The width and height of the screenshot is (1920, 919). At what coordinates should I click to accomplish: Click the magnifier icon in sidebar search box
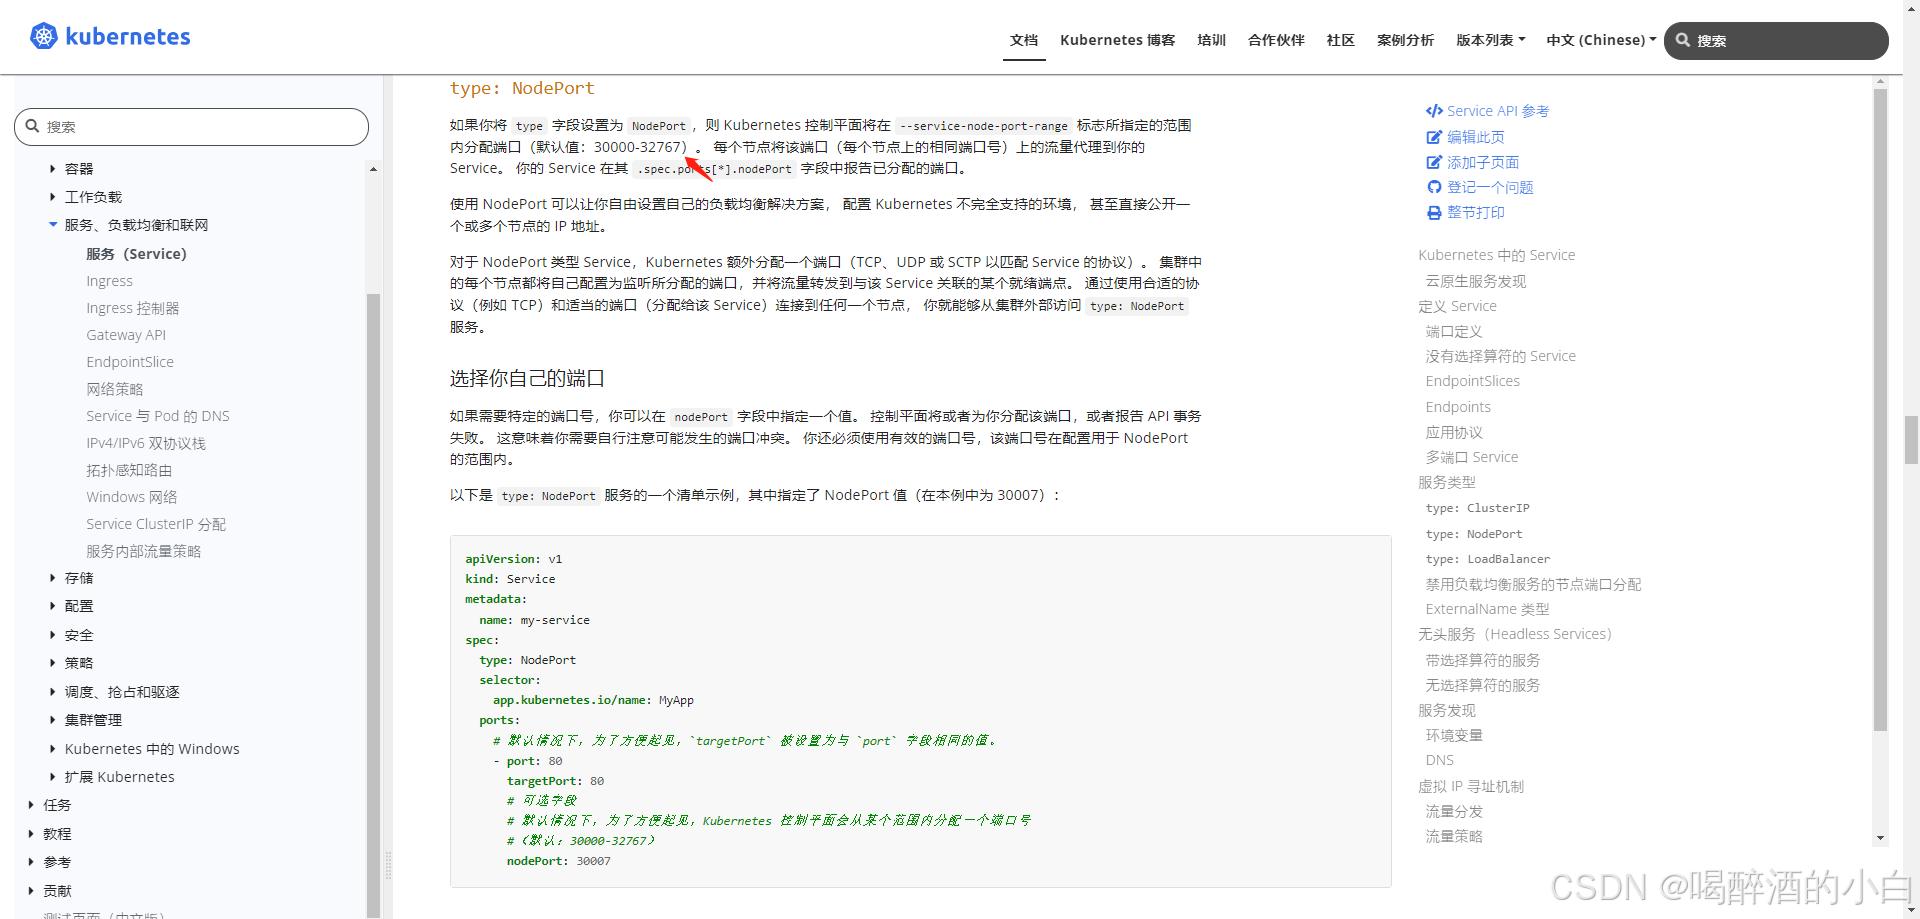[x=32, y=126]
